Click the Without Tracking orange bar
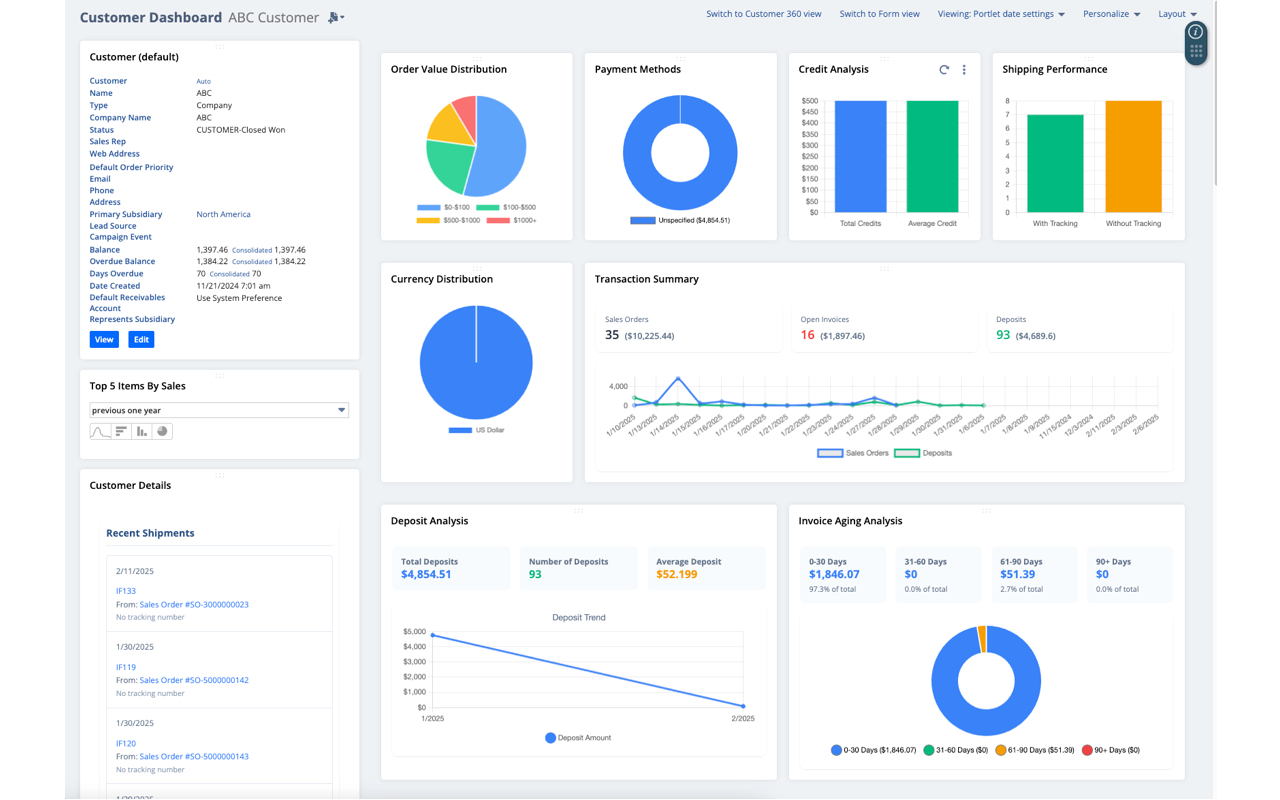 1133,156
